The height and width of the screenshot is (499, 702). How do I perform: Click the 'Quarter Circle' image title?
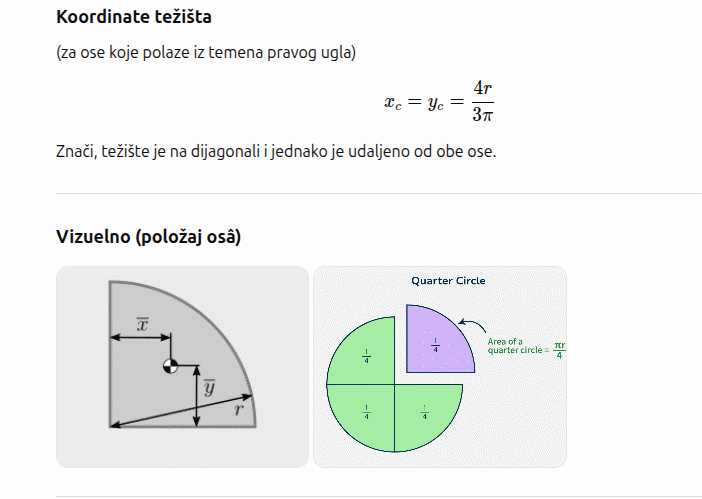pyautogui.click(x=448, y=281)
